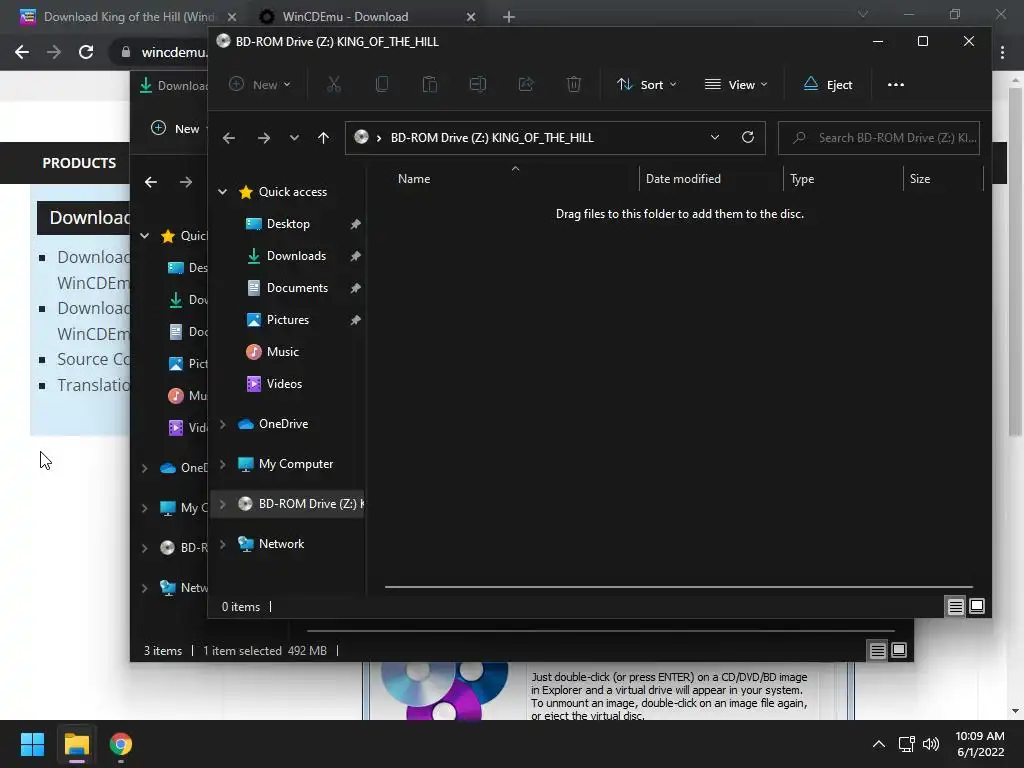Go back in front Explorer window
The width and height of the screenshot is (1024, 768).
coord(229,138)
